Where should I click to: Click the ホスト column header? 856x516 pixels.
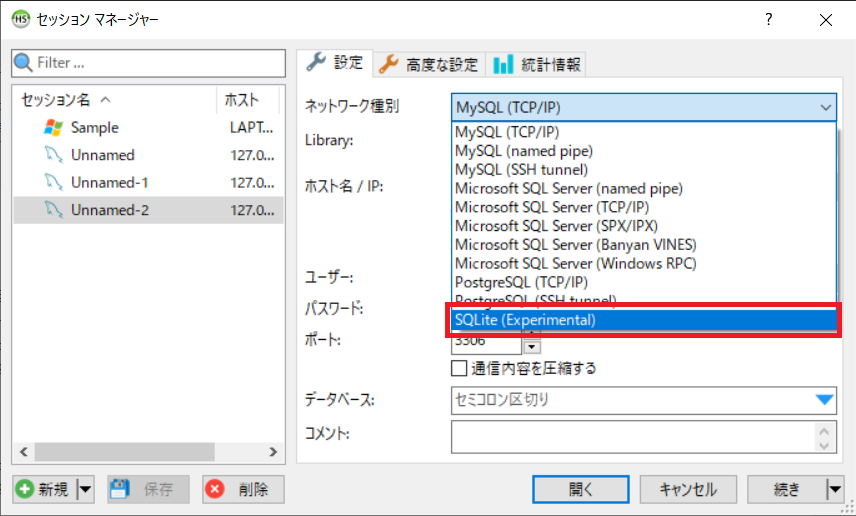(x=248, y=99)
